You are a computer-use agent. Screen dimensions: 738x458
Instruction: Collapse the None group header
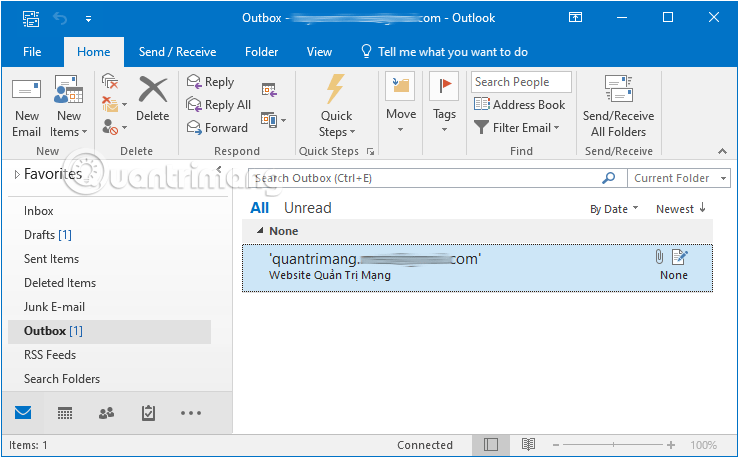(260, 231)
